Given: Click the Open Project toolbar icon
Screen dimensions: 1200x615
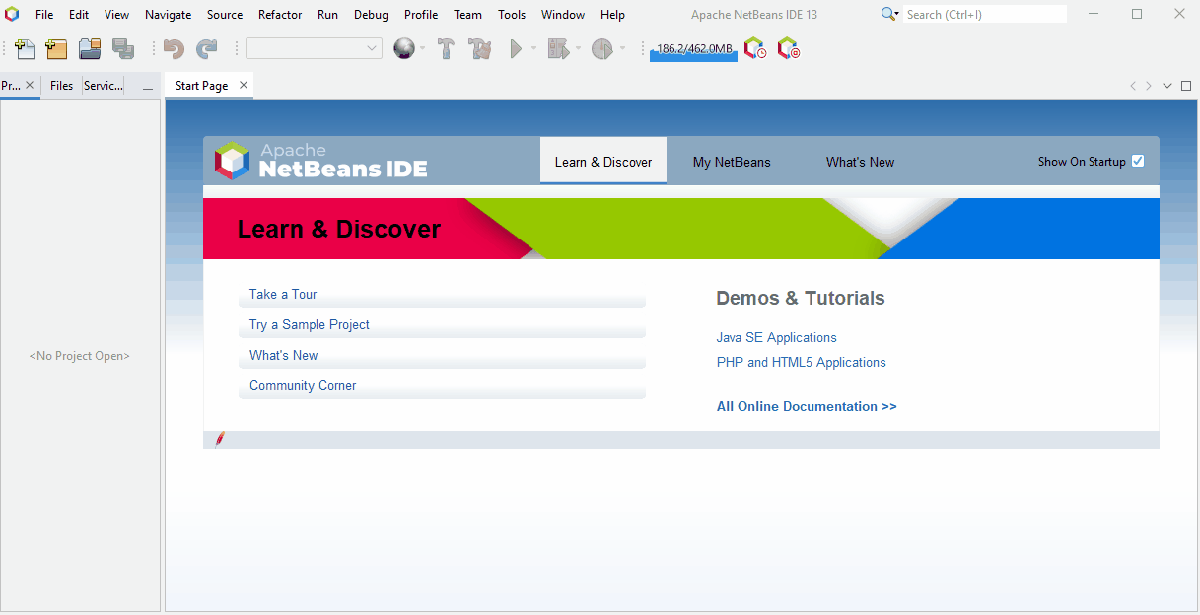Looking at the screenshot, I should (90, 49).
